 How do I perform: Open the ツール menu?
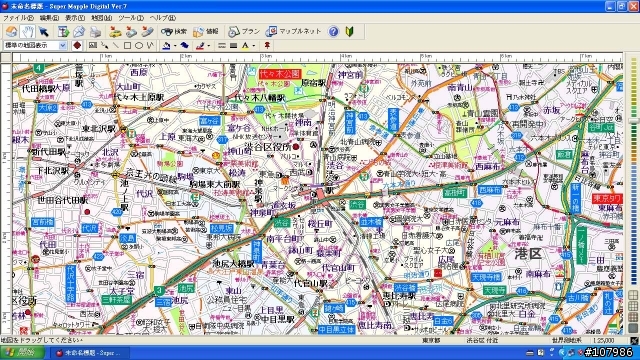[131, 18]
